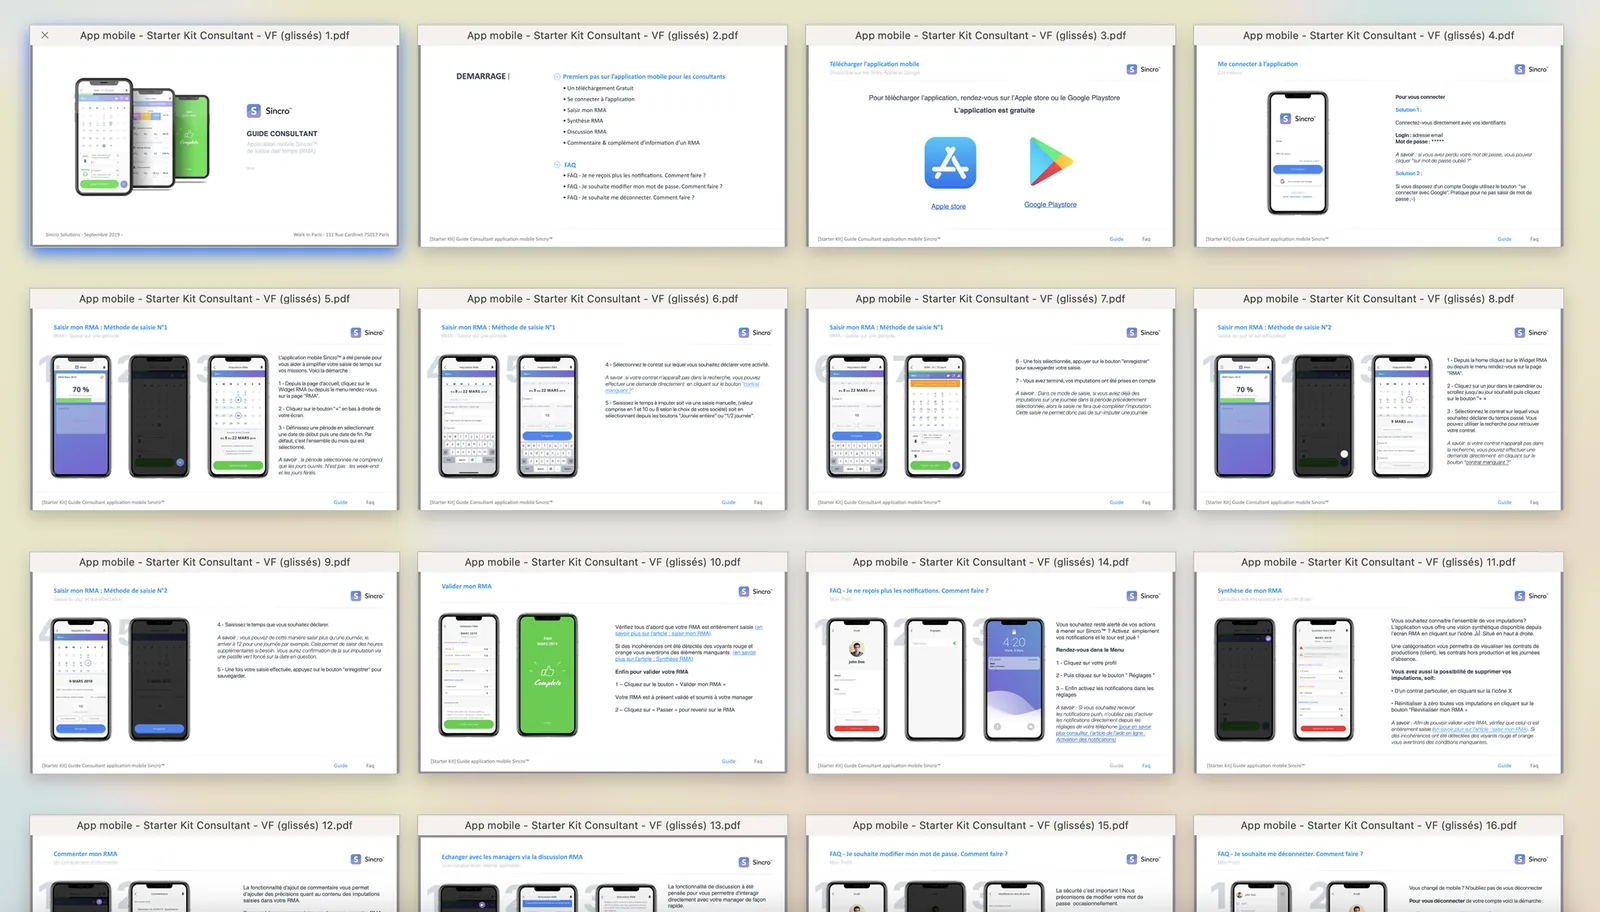Click the Sincro logo in the 7.pdf header
Image resolution: width=1600 pixels, height=912 pixels.
pyautogui.click(x=1143, y=332)
